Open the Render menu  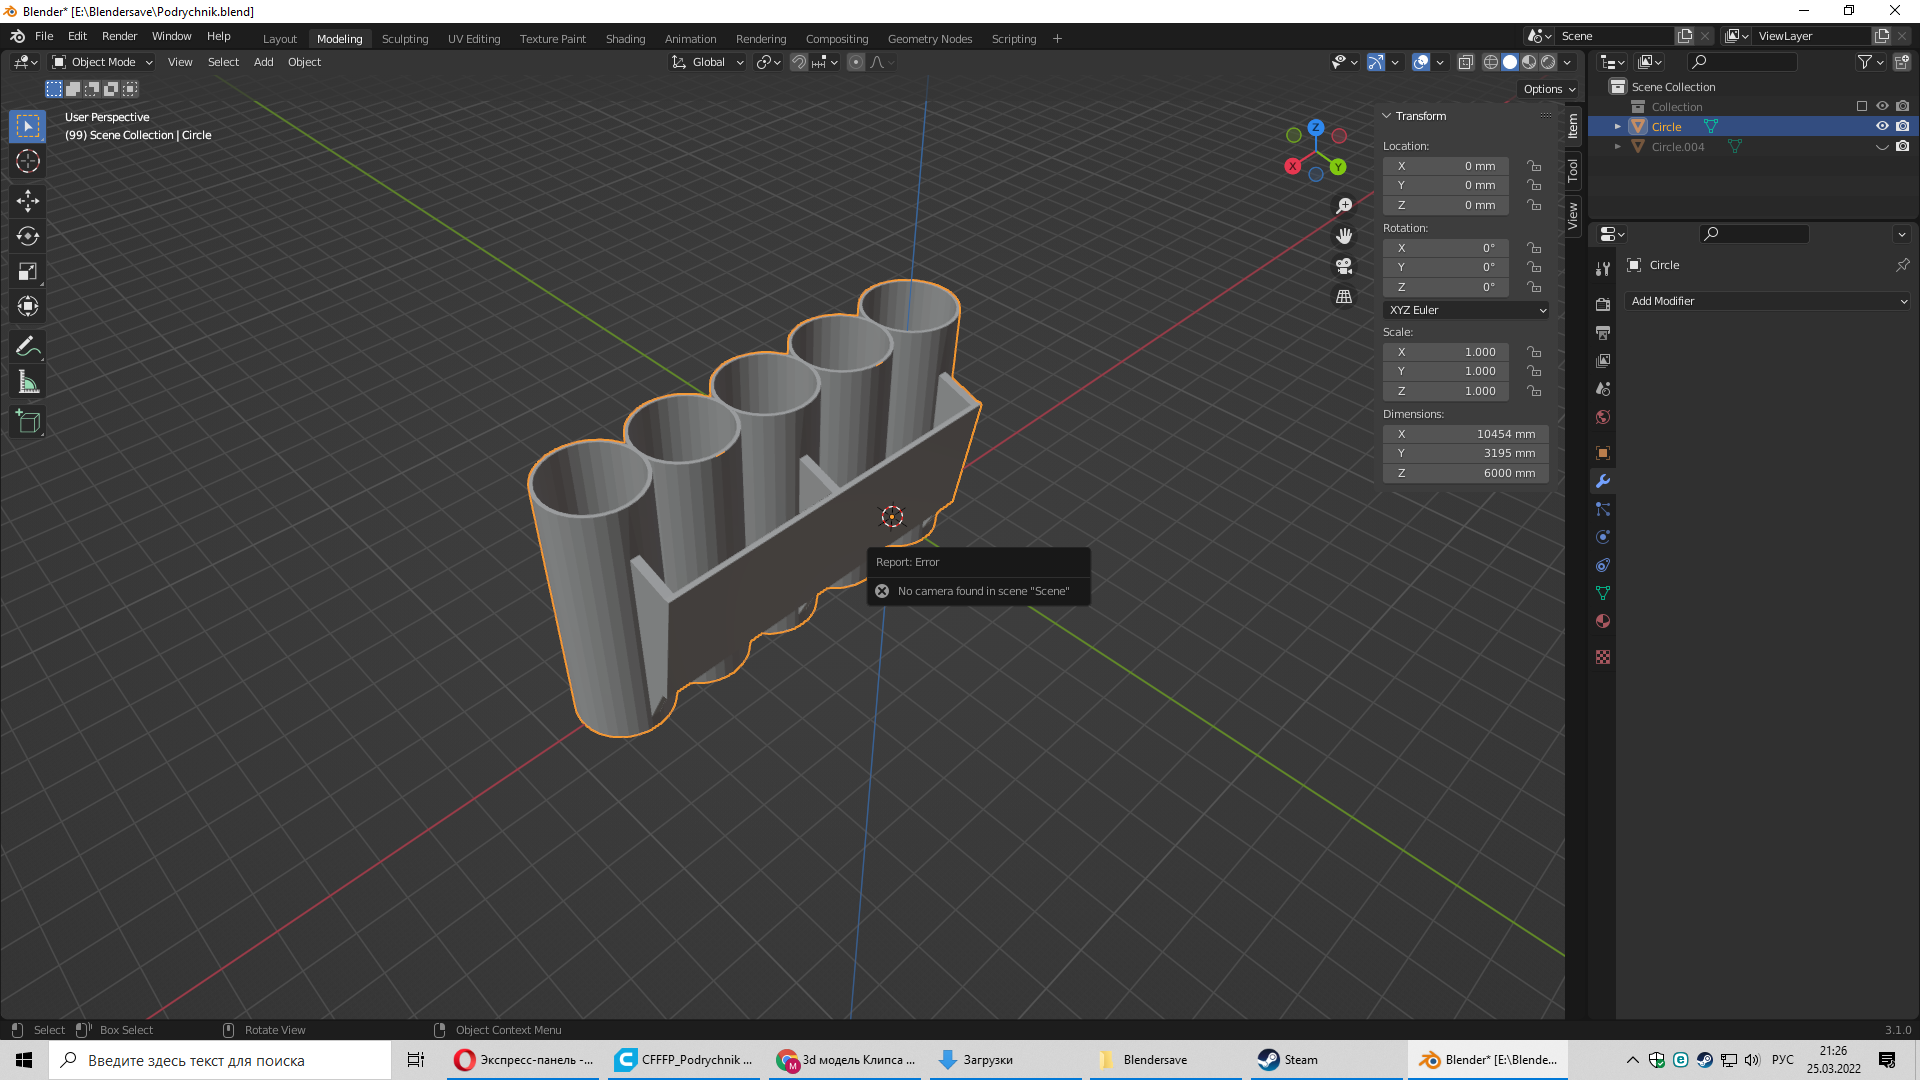click(x=119, y=36)
